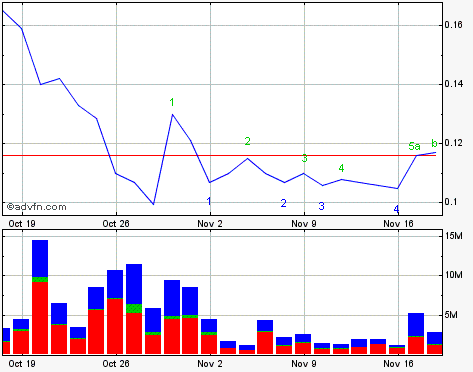Image resolution: width=473 pixels, height=372 pixels.
Task: Select Nov 2 date under the volume chart
Action: [210, 364]
